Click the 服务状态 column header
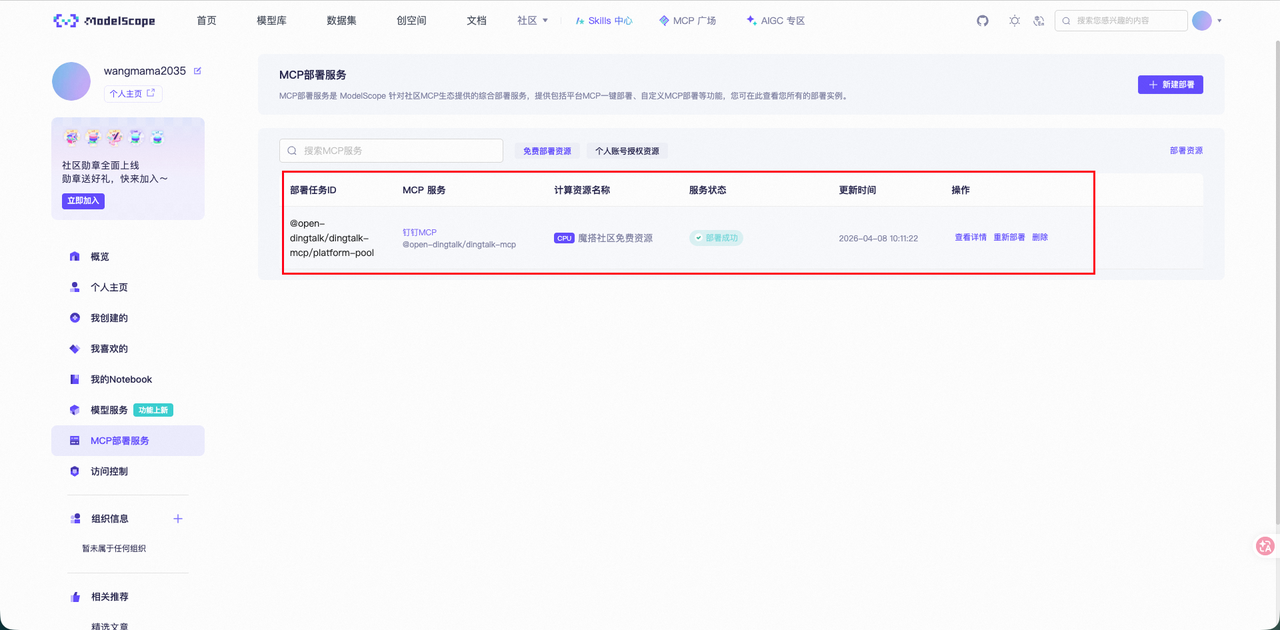The height and width of the screenshot is (630, 1280). click(x=708, y=190)
